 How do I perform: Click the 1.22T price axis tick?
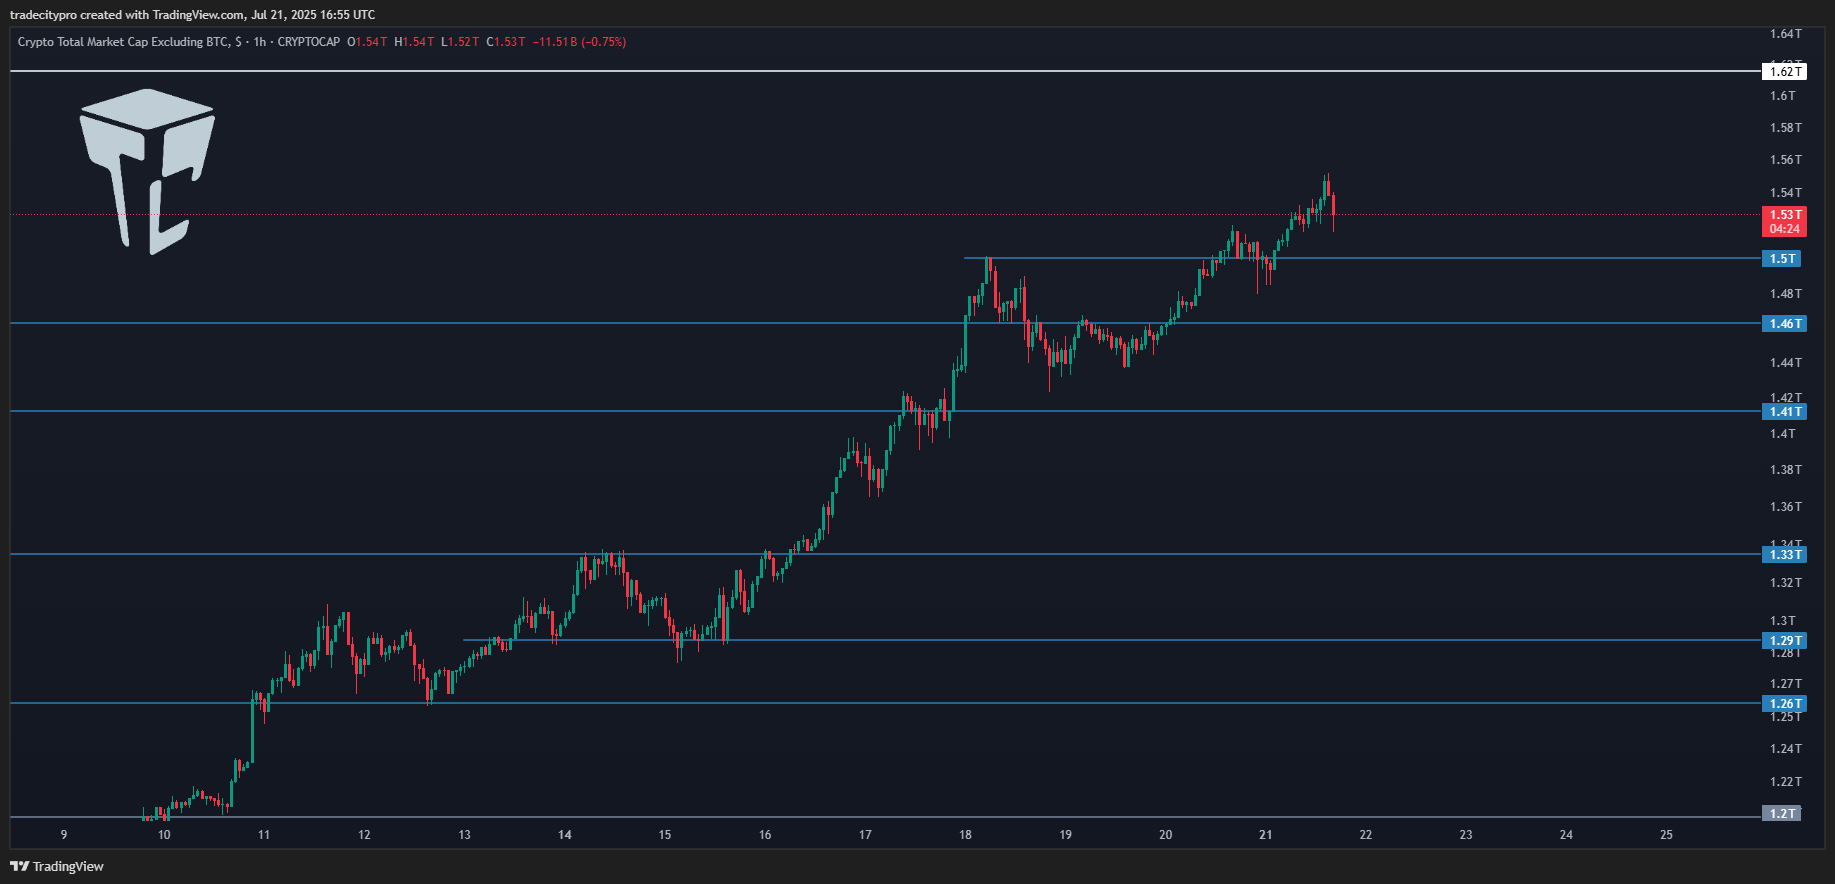[x=1785, y=781]
